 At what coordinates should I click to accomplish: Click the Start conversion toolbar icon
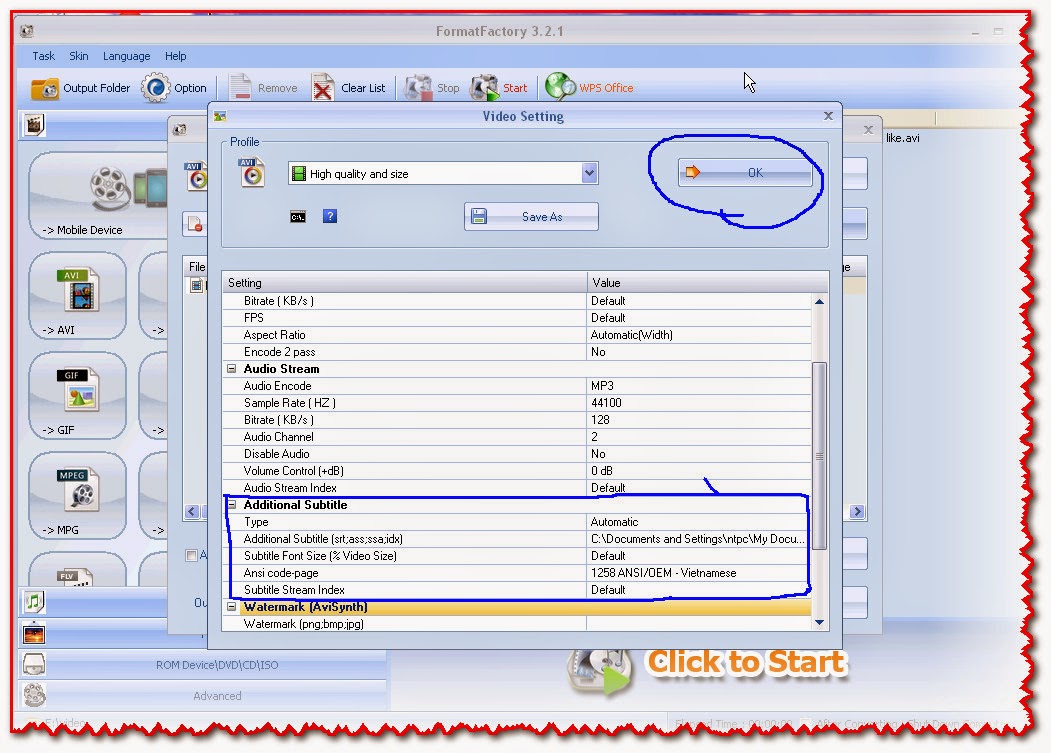[483, 88]
